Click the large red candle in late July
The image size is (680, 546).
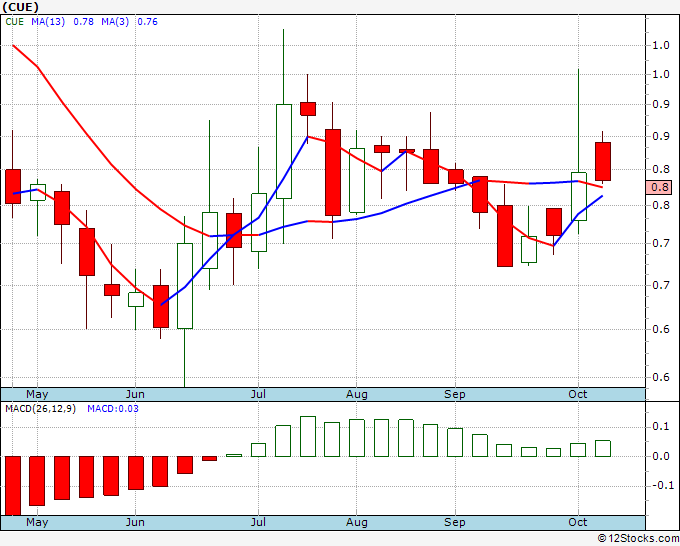point(333,172)
